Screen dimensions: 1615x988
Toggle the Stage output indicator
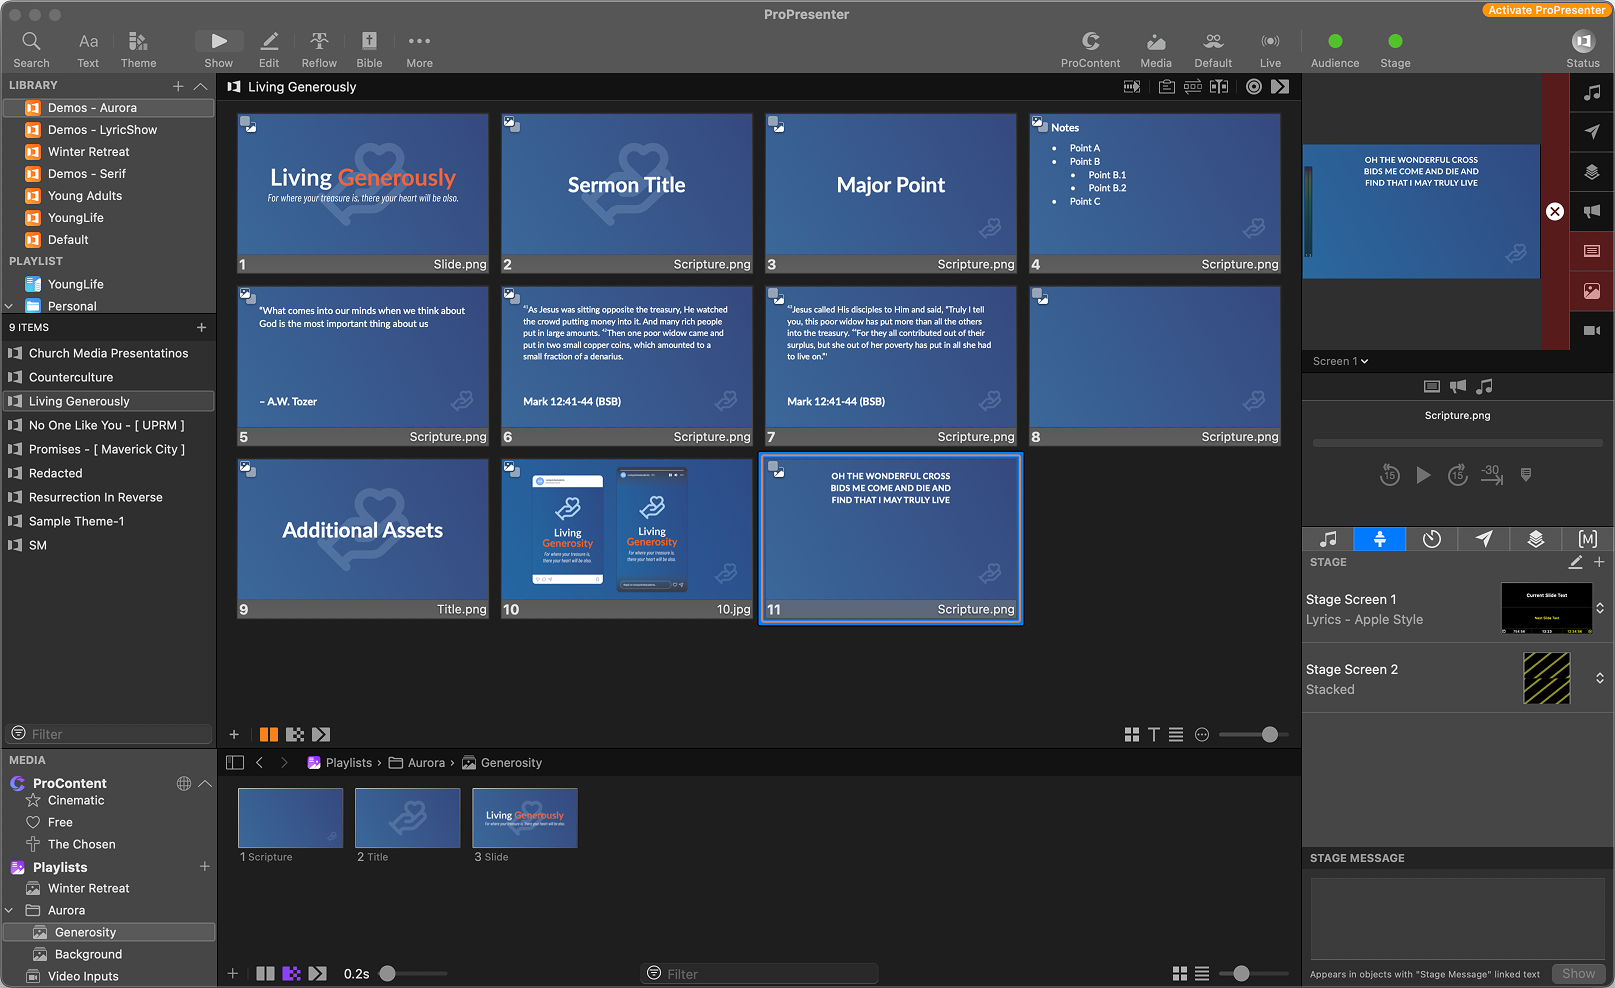1395,41
